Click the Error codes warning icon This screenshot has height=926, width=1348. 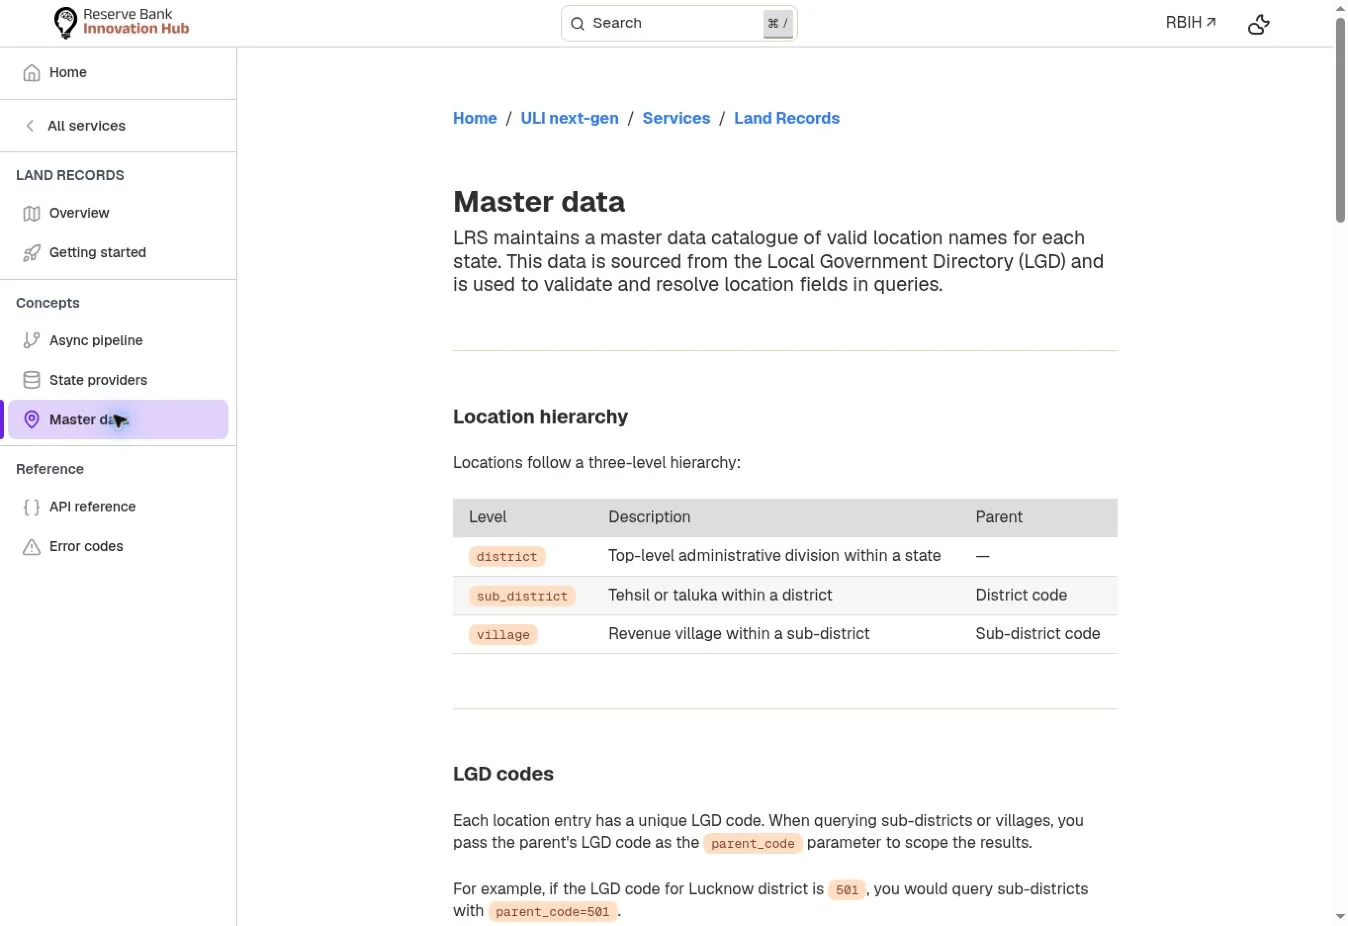pos(32,547)
